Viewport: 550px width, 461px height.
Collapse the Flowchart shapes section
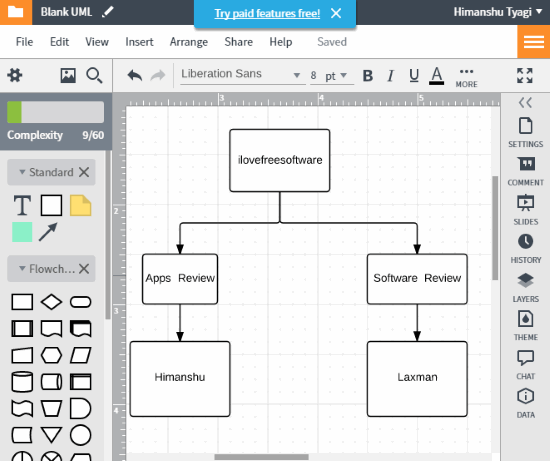coord(22,268)
